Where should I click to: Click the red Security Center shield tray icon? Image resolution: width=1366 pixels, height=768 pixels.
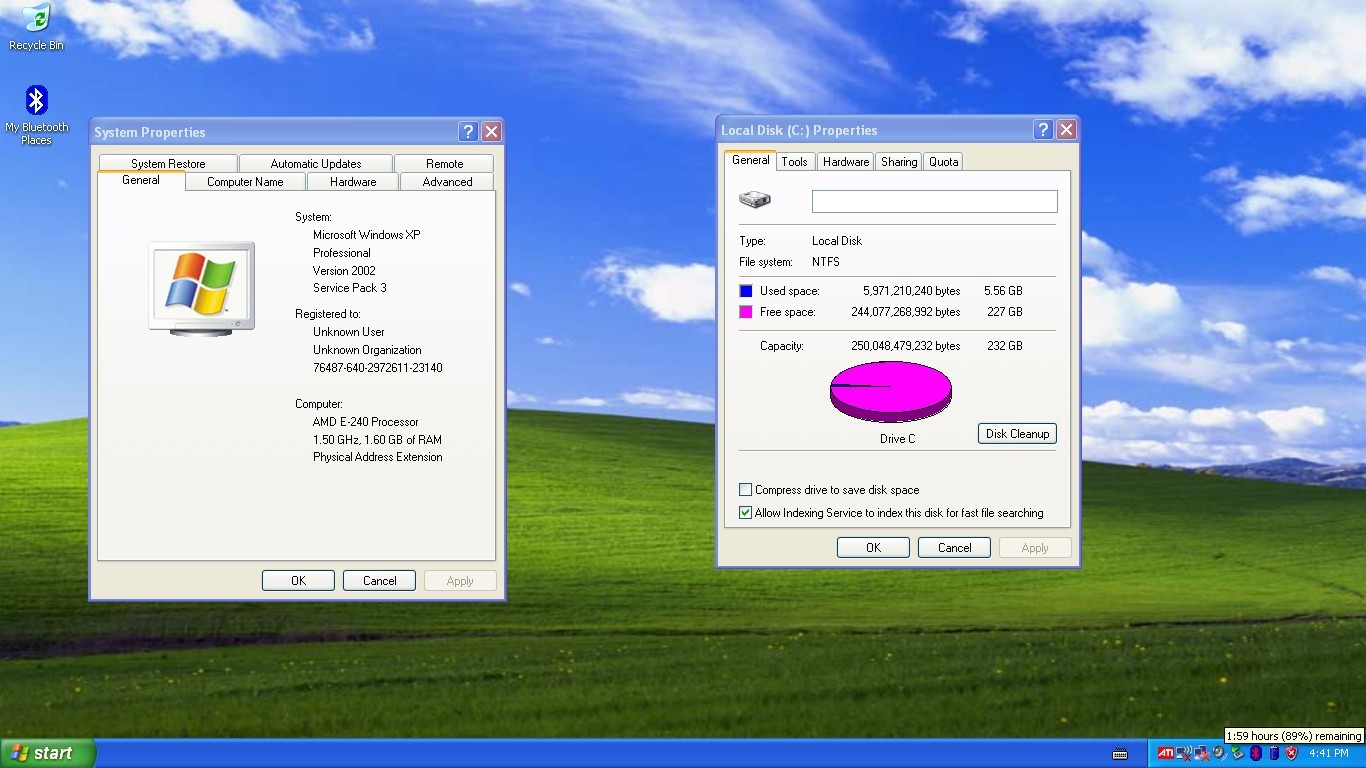tap(1291, 753)
